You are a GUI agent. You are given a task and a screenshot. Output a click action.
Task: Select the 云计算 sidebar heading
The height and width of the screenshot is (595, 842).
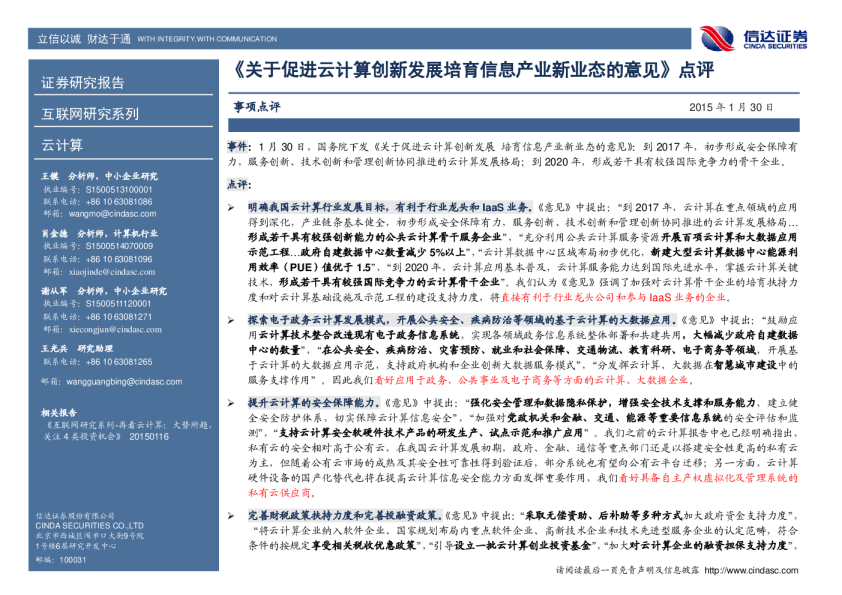(62, 145)
